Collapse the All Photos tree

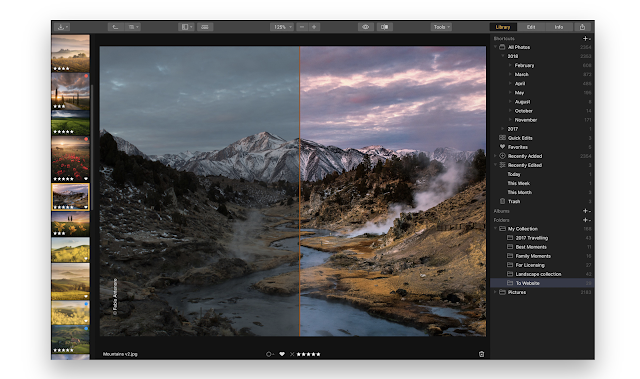click(496, 47)
